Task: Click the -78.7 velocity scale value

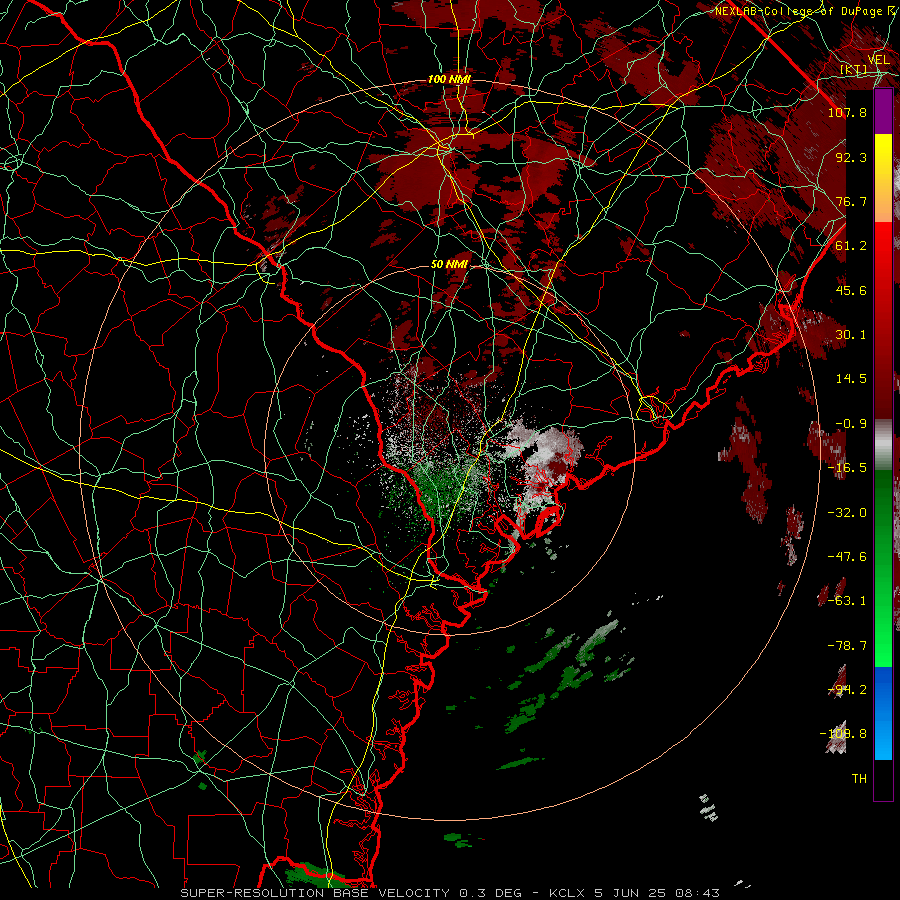Action: pos(847,646)
